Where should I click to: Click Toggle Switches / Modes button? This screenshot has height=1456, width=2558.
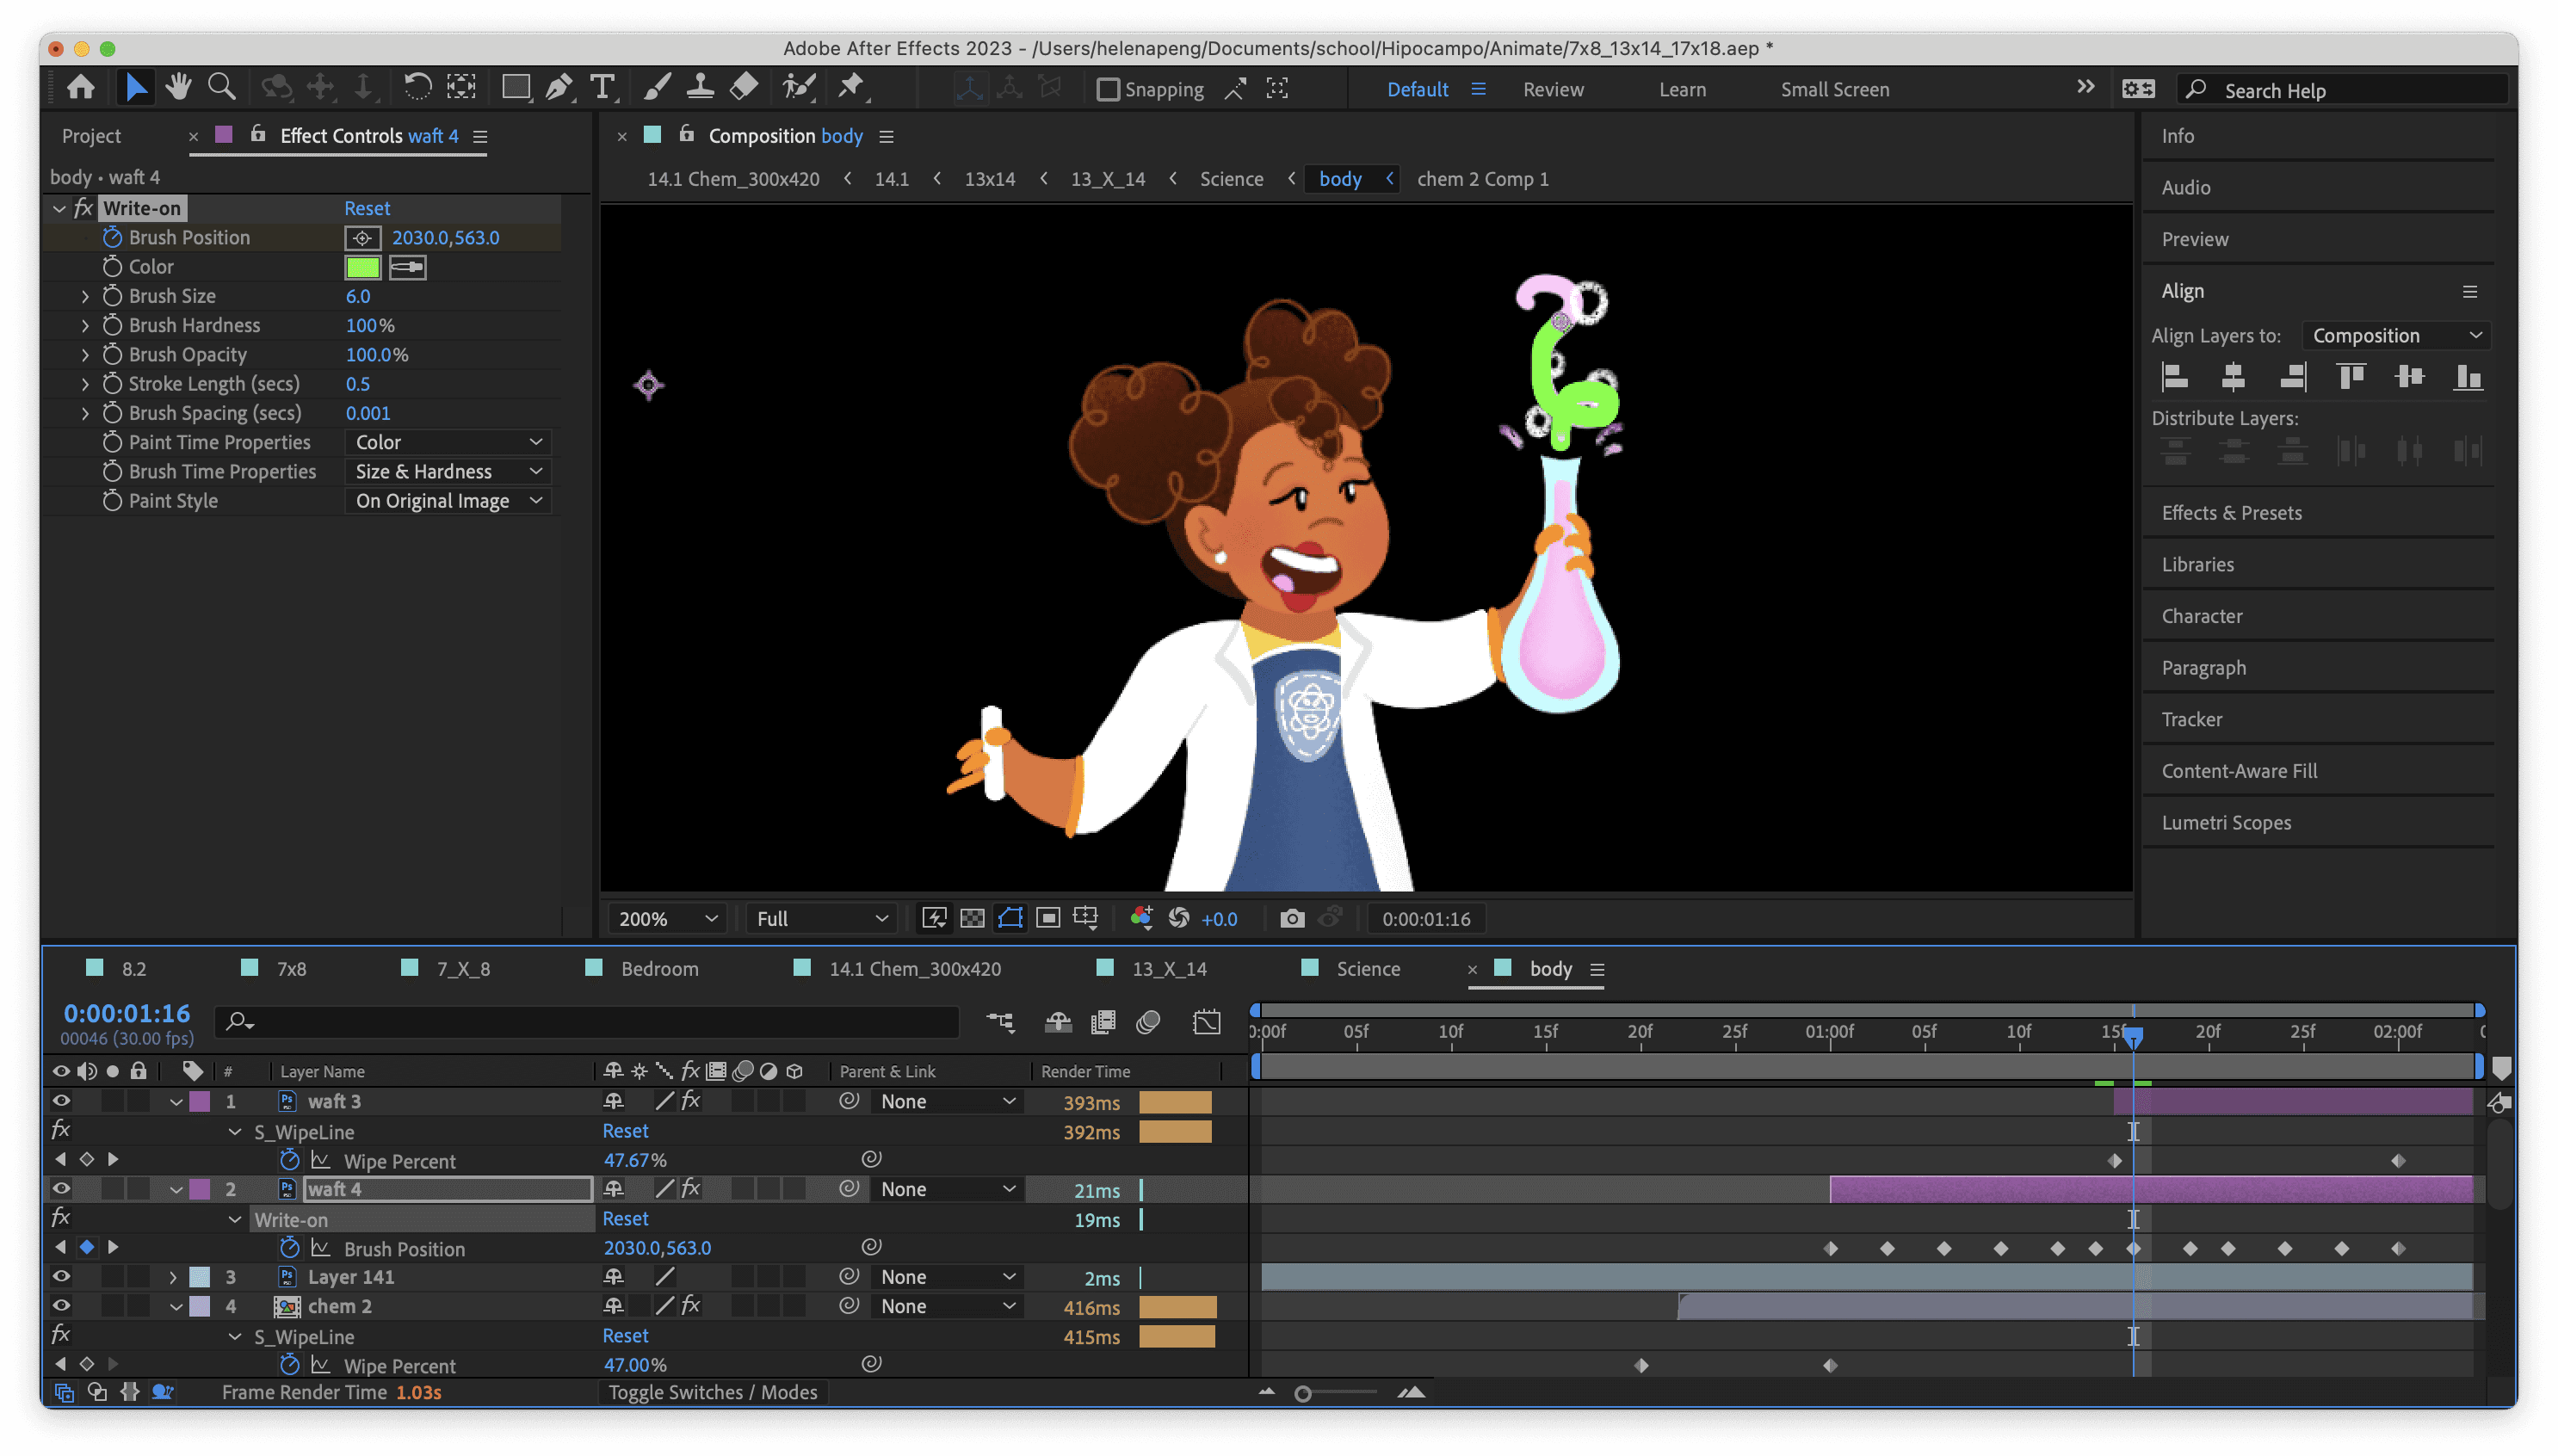tap(712, 1392)
